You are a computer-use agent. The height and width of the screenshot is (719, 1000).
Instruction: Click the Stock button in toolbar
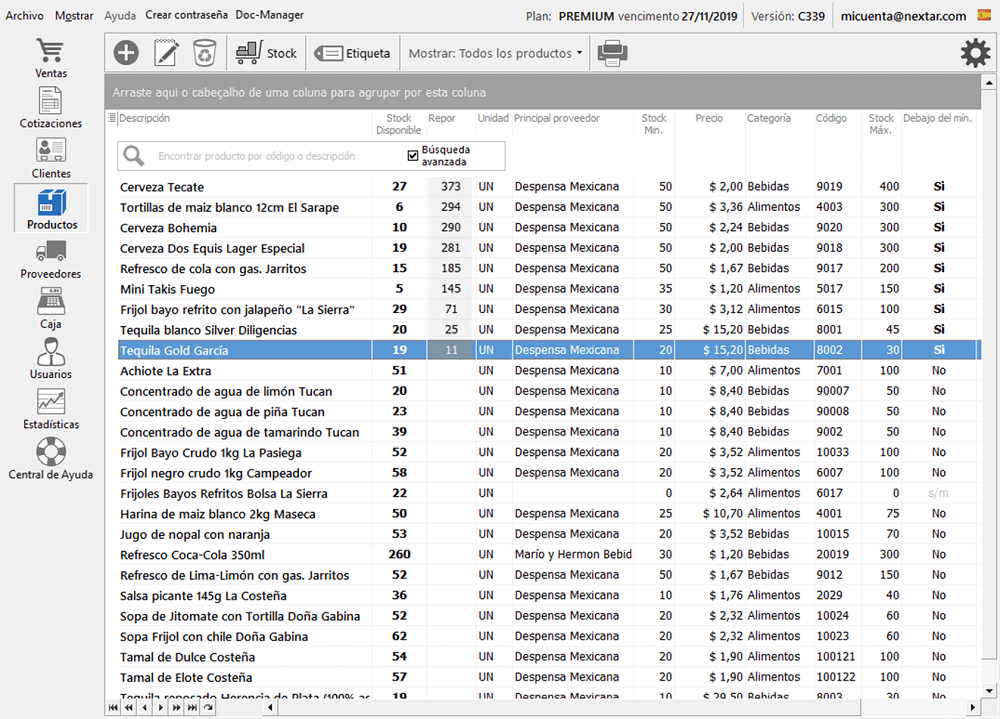click(x=267, y=53)
